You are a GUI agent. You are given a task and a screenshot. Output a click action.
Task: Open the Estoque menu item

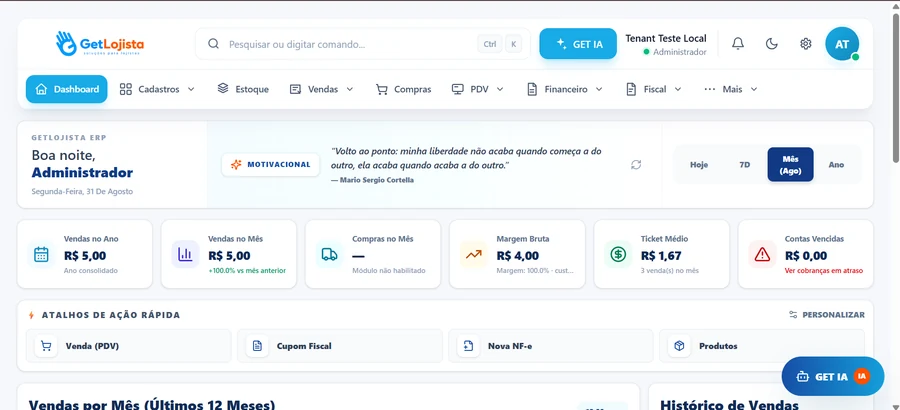pos(243,89)
